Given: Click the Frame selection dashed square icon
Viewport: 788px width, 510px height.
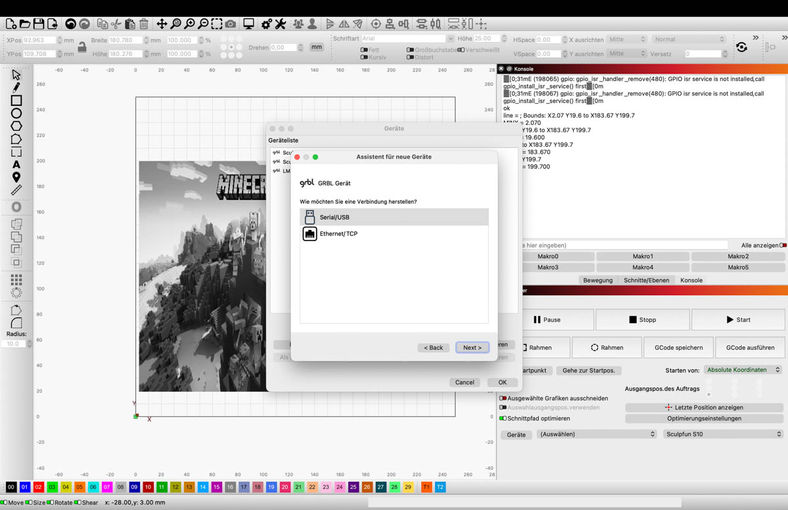Looking at the screenshot, I should [217, 24].
